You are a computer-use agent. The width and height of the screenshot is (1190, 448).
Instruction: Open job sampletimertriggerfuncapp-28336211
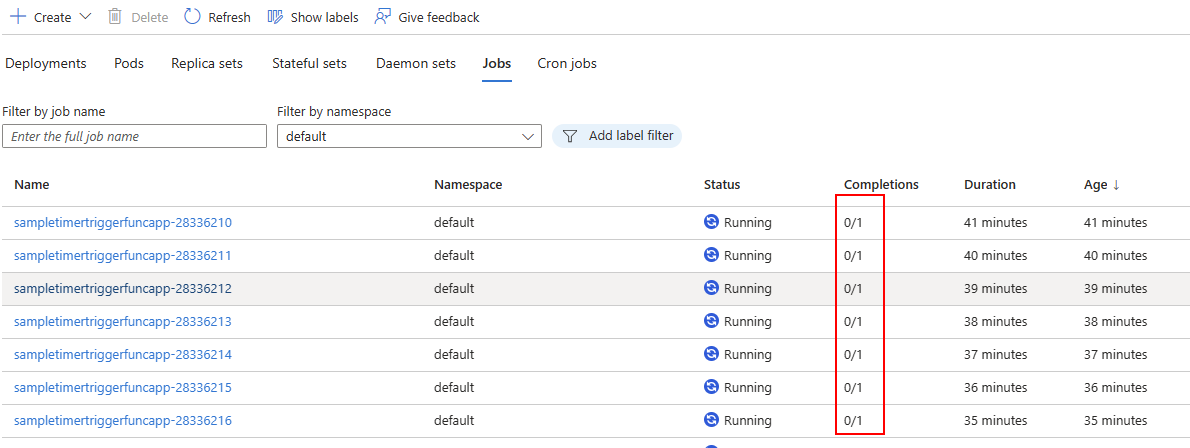pyautogui.click(x=123, y=255)
